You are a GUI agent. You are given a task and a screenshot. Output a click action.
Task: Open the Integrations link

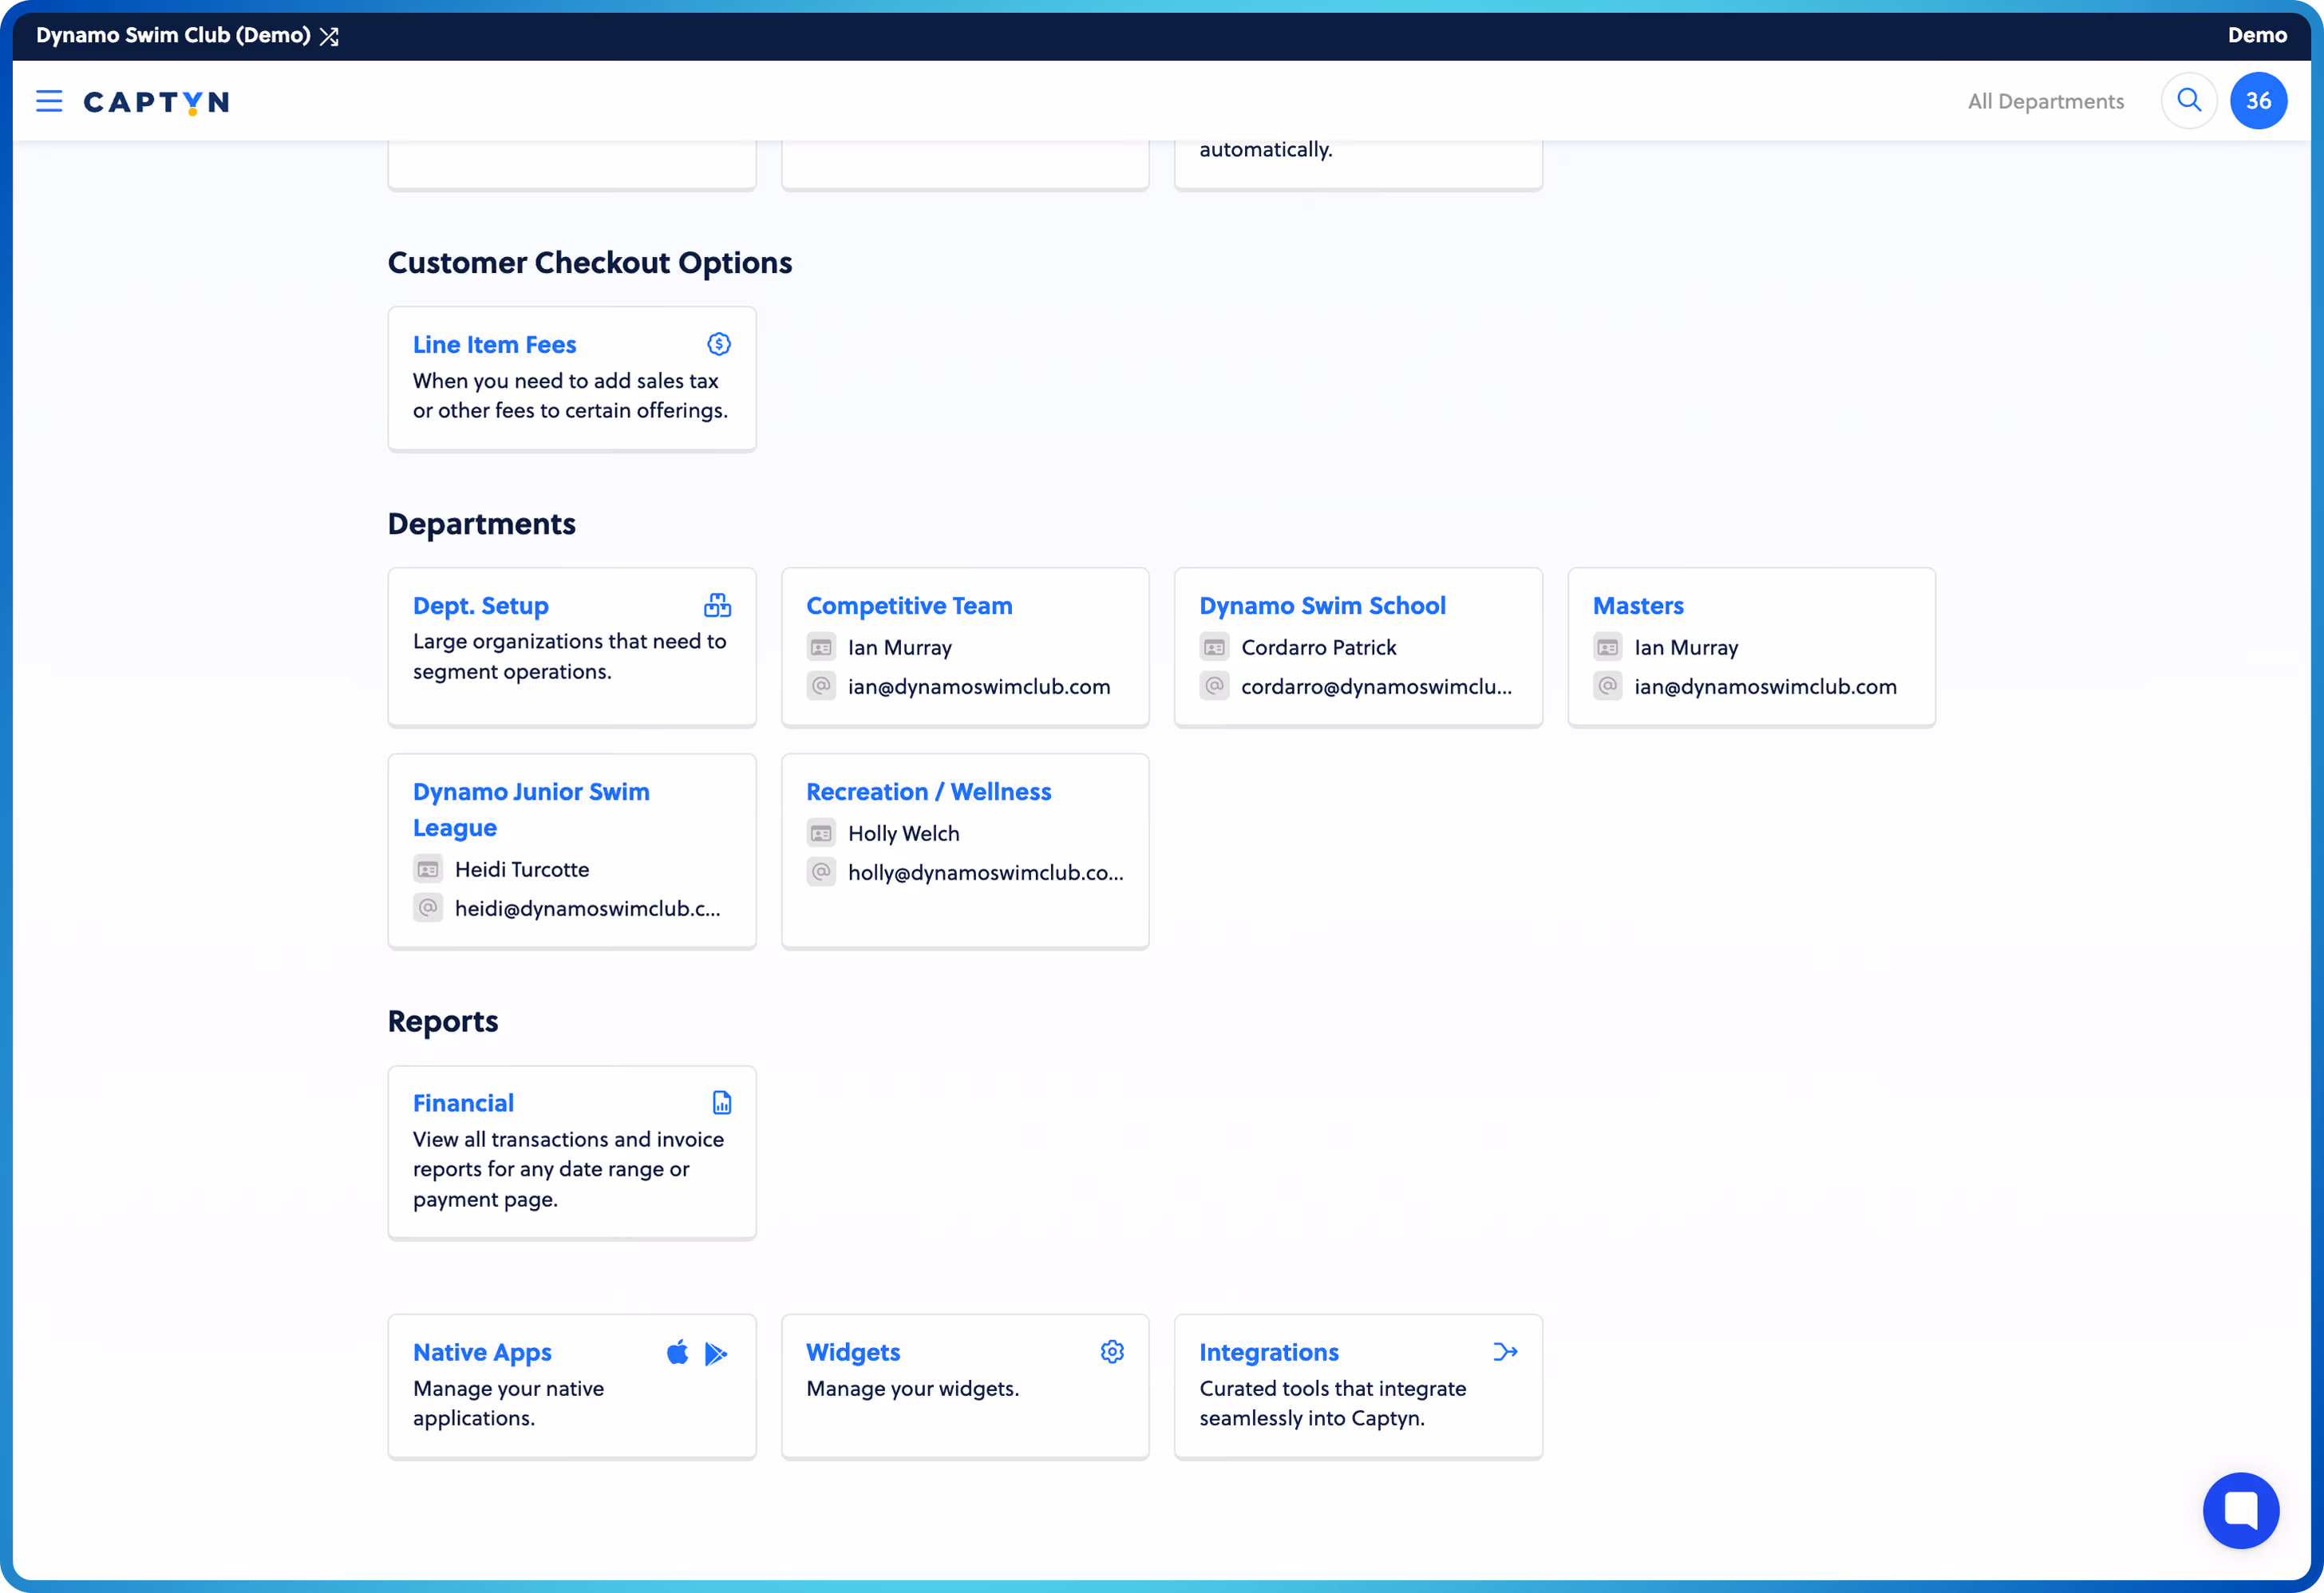(1268, 1352)
